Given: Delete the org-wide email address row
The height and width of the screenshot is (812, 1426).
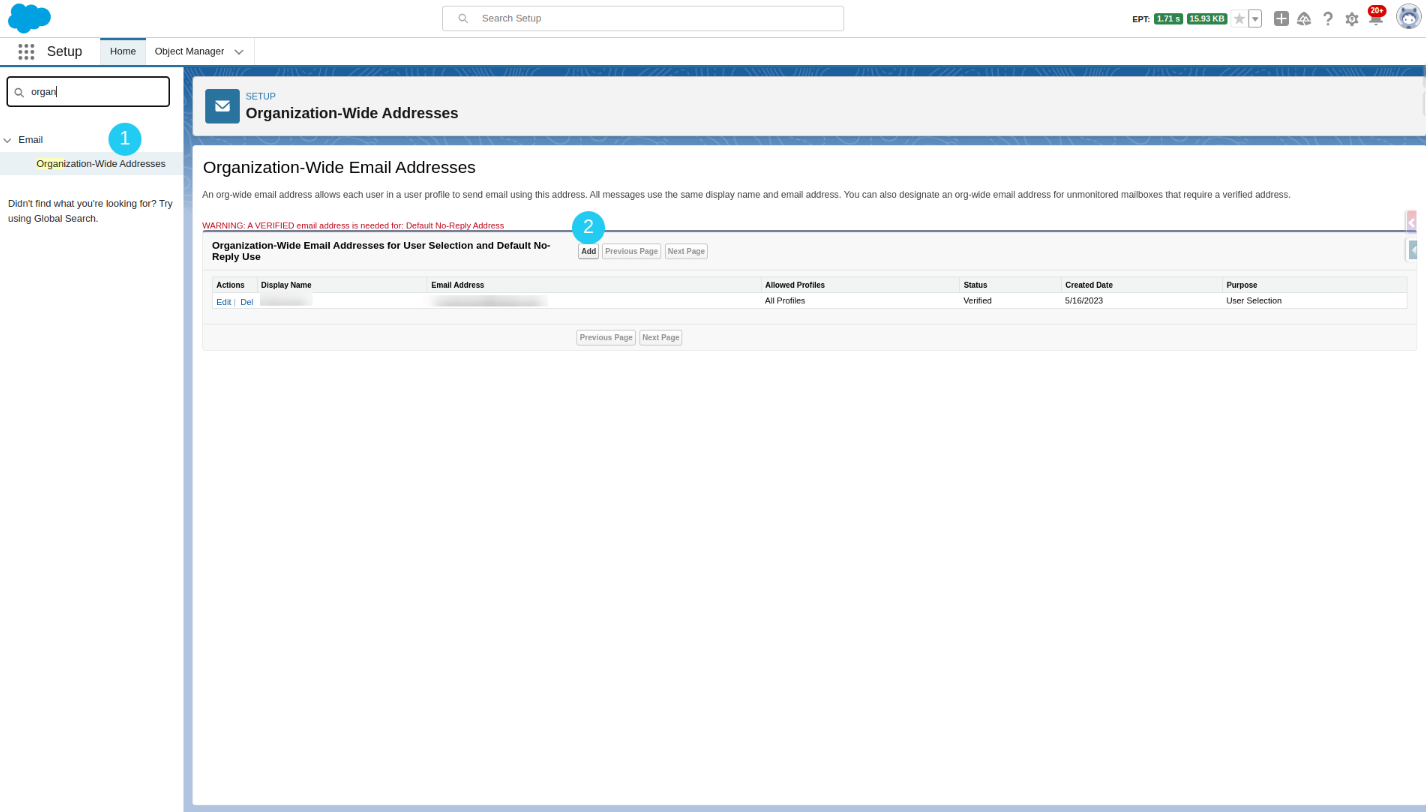Looking at the screenshot, I should pos(247,301).
